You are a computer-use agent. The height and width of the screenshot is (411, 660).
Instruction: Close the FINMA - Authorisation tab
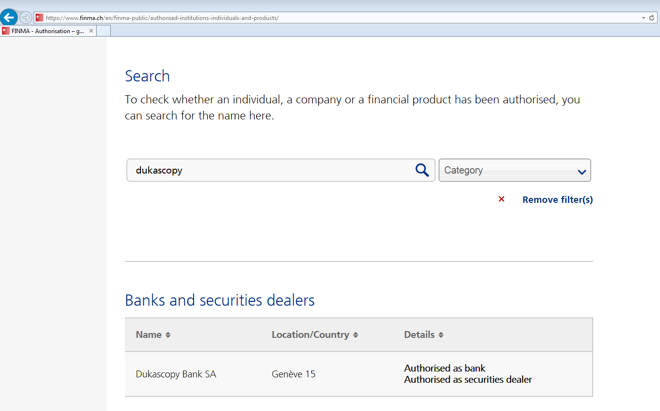point(91,31)
